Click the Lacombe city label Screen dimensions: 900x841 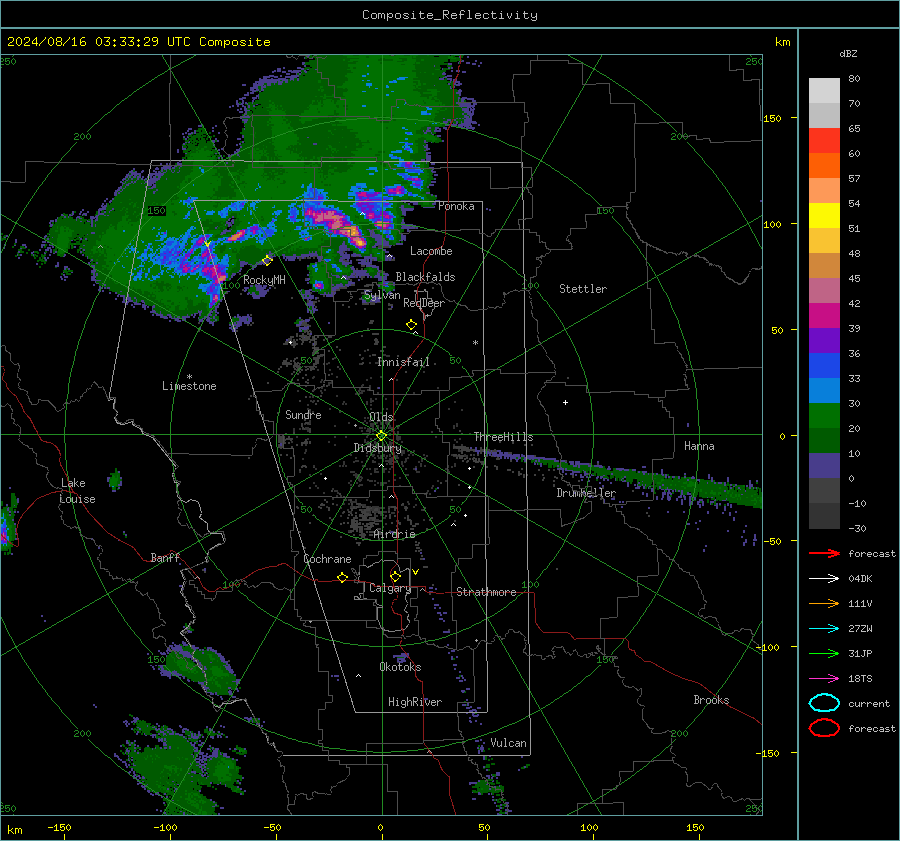431,251
